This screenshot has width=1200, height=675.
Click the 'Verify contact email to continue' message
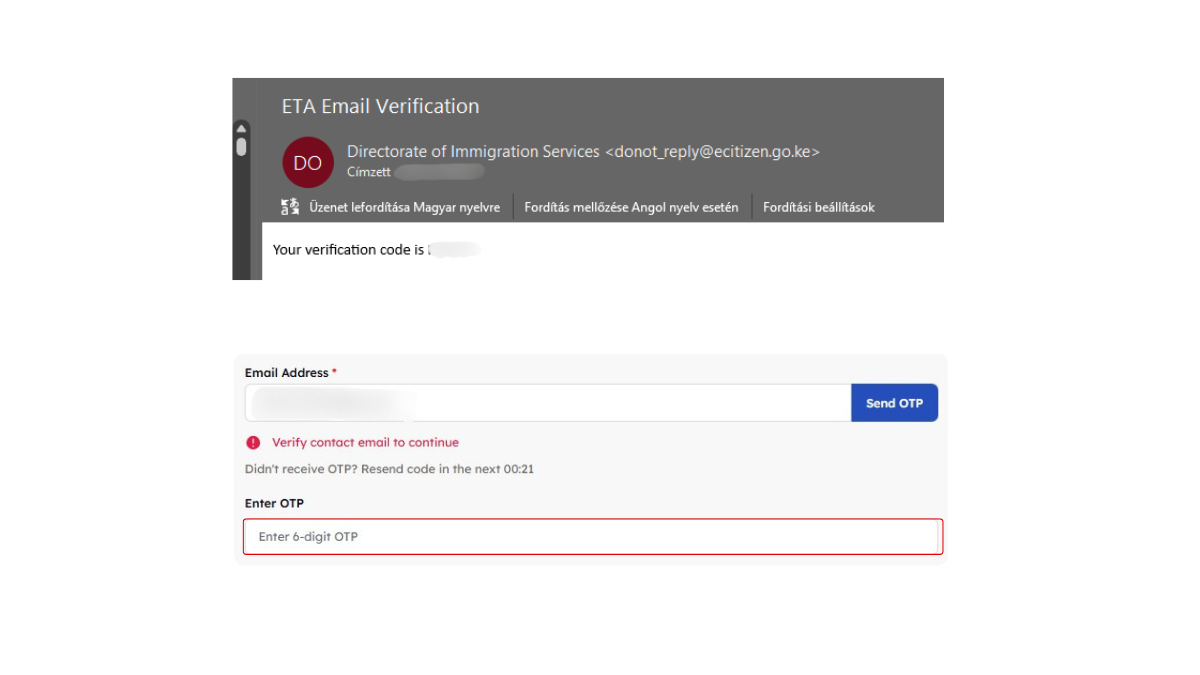click(x=365, y=442)
